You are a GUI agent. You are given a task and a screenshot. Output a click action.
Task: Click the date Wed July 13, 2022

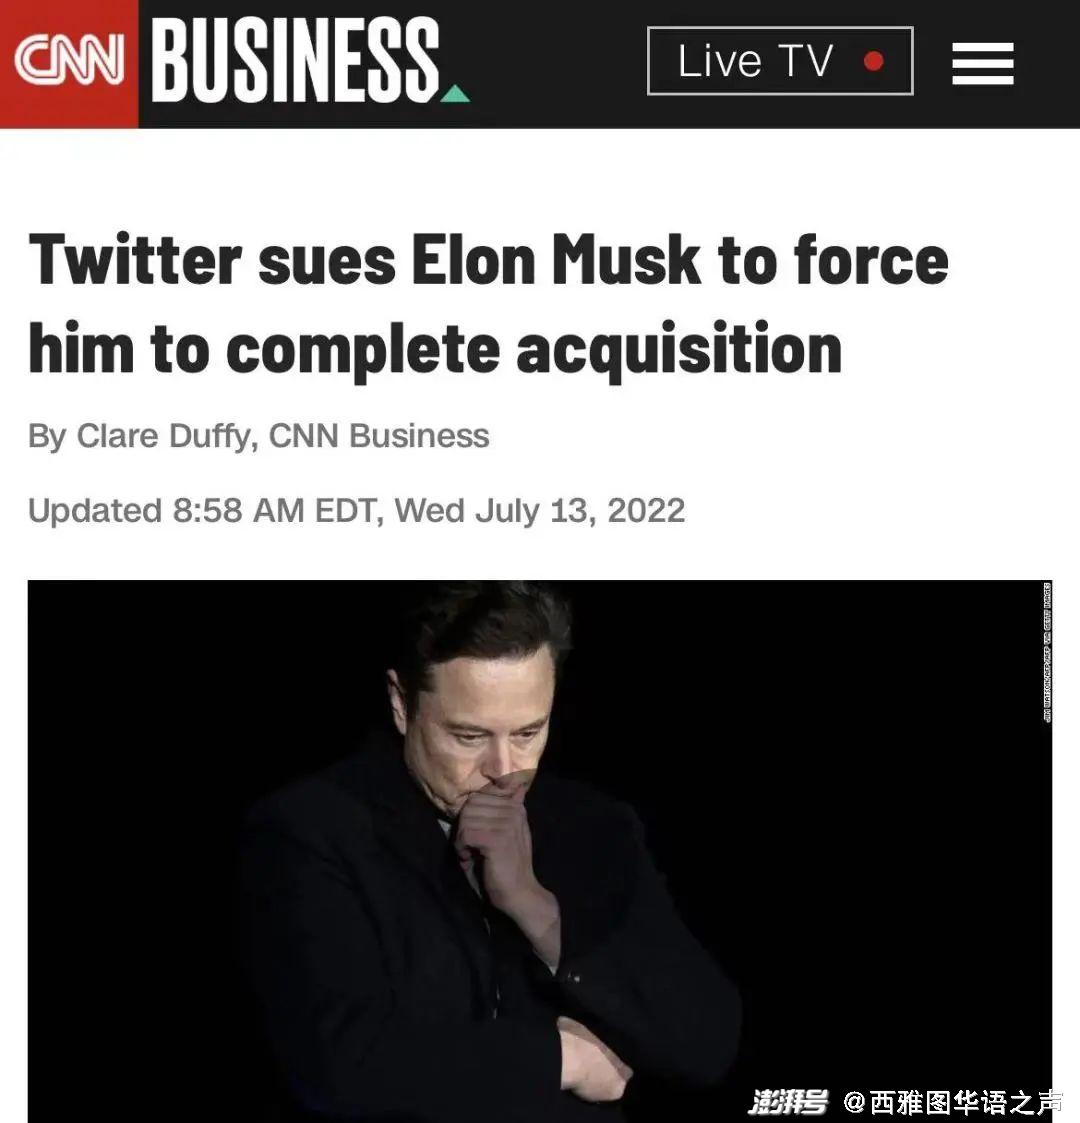click(540, 510)
